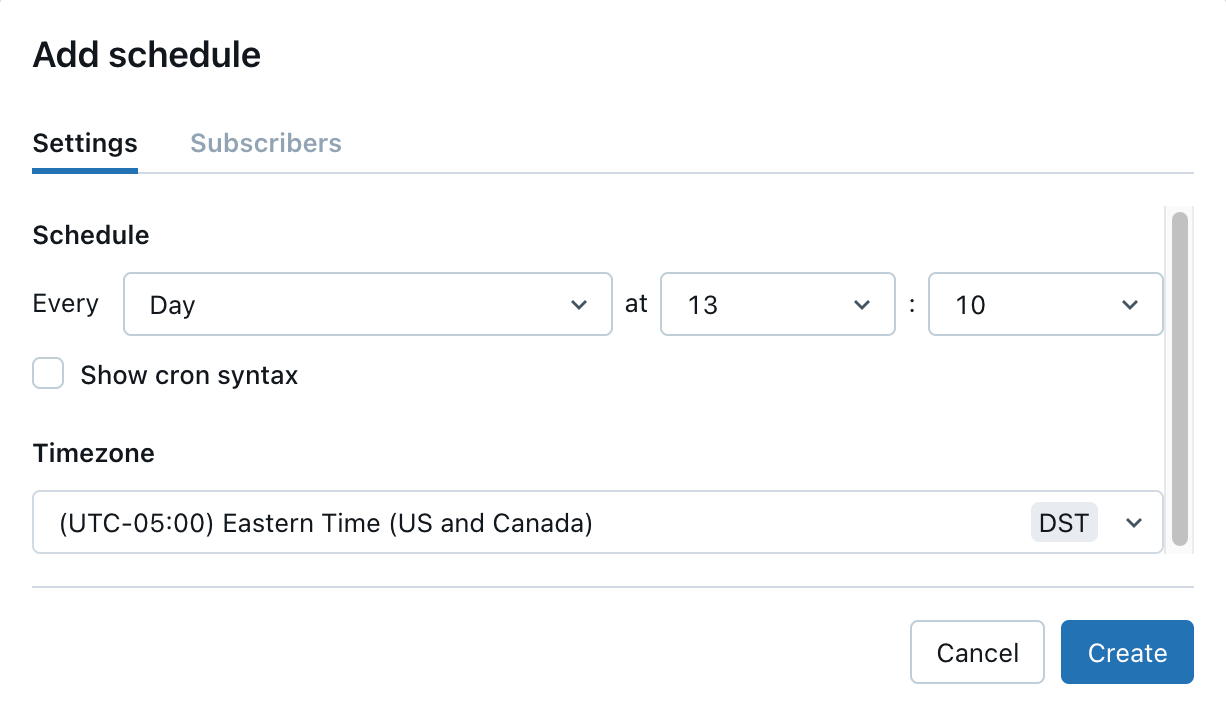The height and width of the screenshot is (710, 1226).
Task: Cancel the Add schedule dialog
Action: tap(977, 653)
